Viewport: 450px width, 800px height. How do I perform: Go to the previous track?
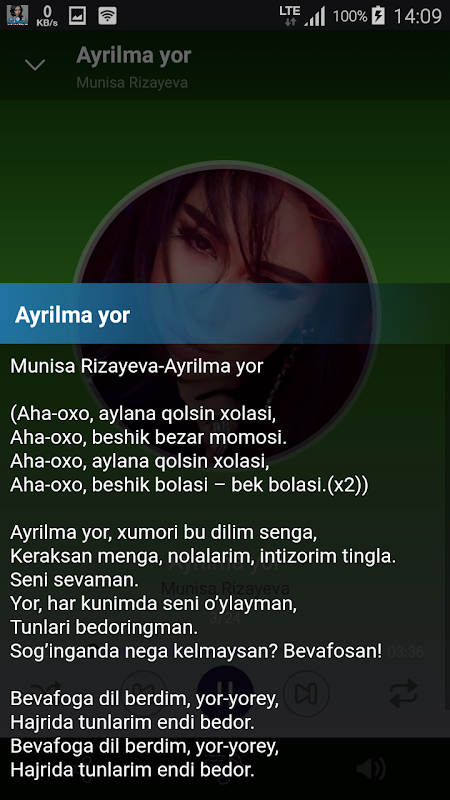143,693
